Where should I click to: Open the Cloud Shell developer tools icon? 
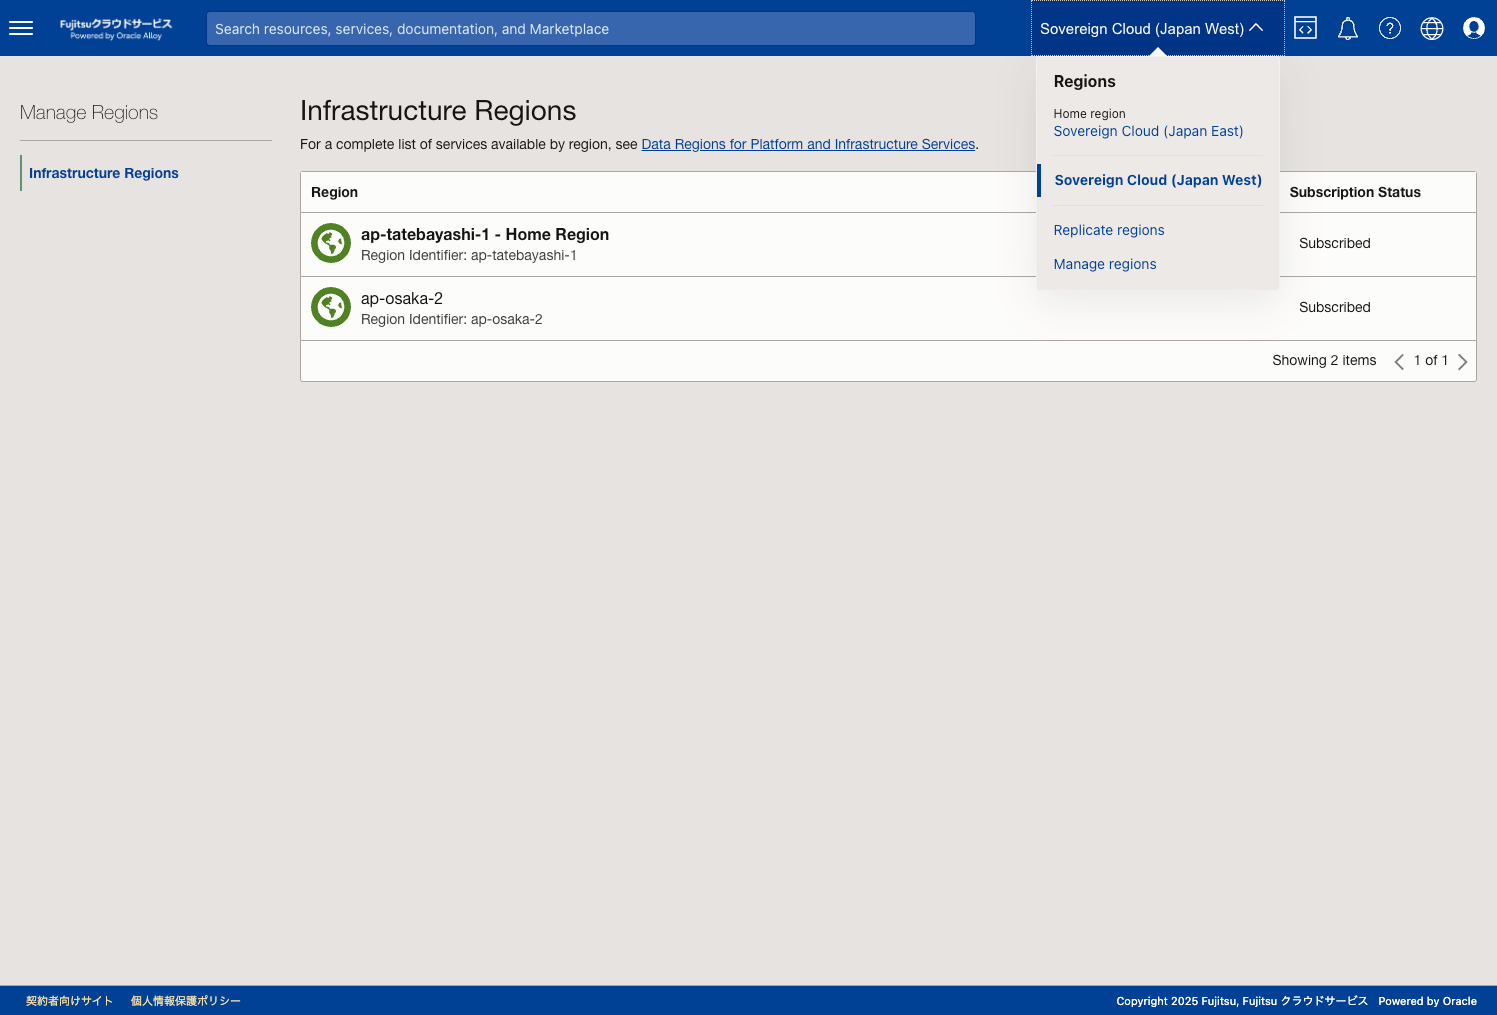(1305, 28)
